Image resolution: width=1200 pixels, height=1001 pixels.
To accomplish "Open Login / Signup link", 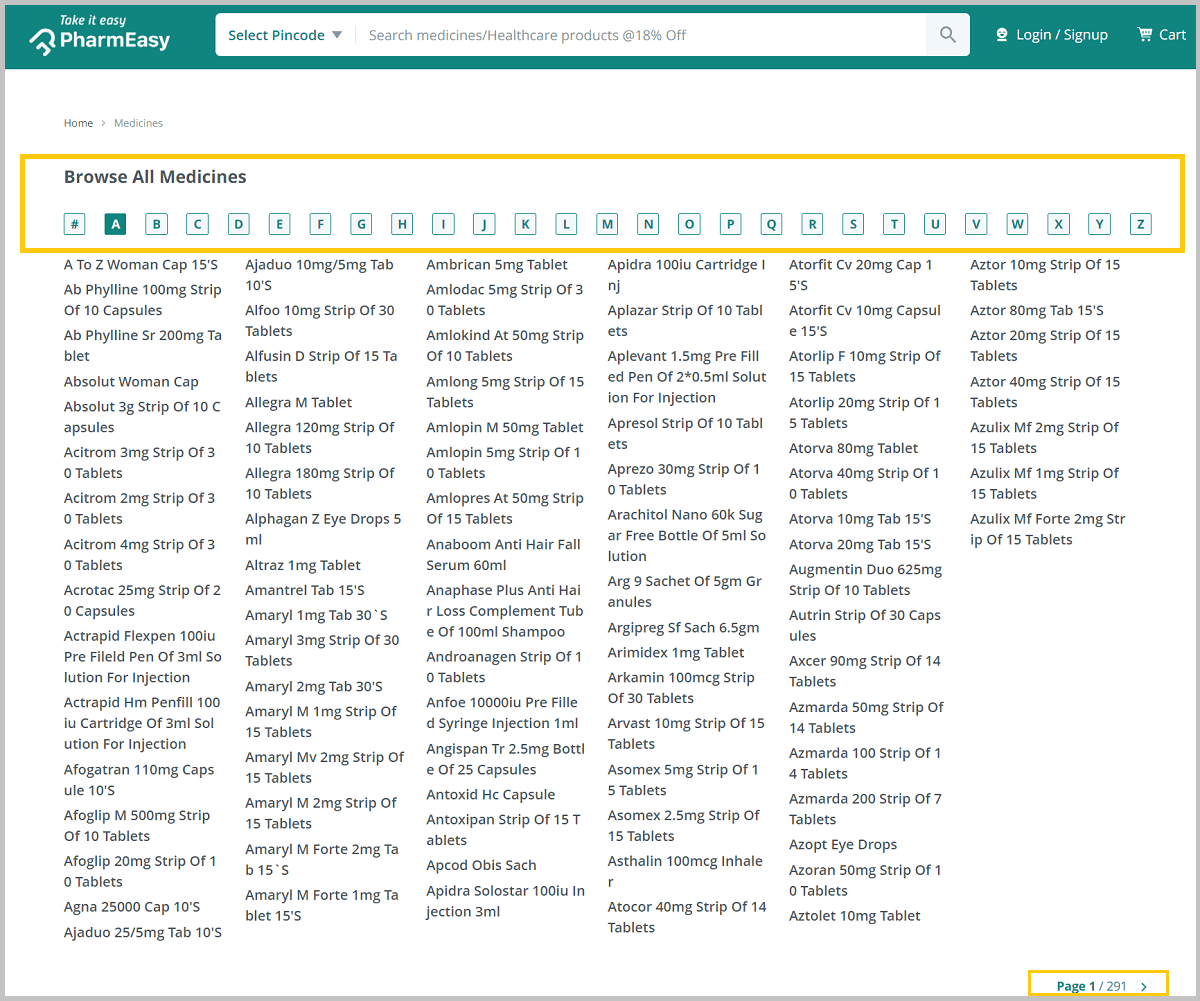I will click(1052, 35).
